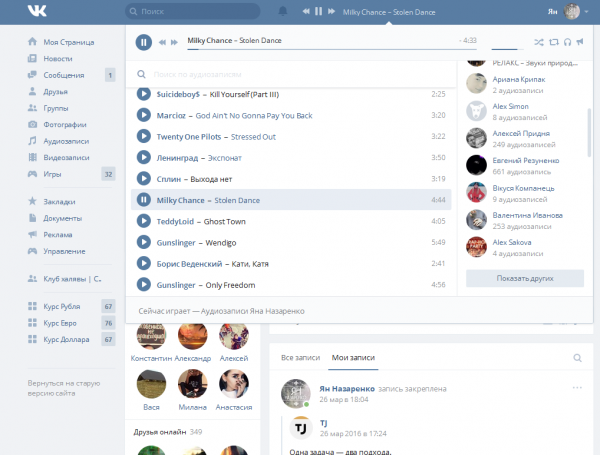The image size is (600, 455).
Task: Open the notifications bell
Action: pos(283,12)
